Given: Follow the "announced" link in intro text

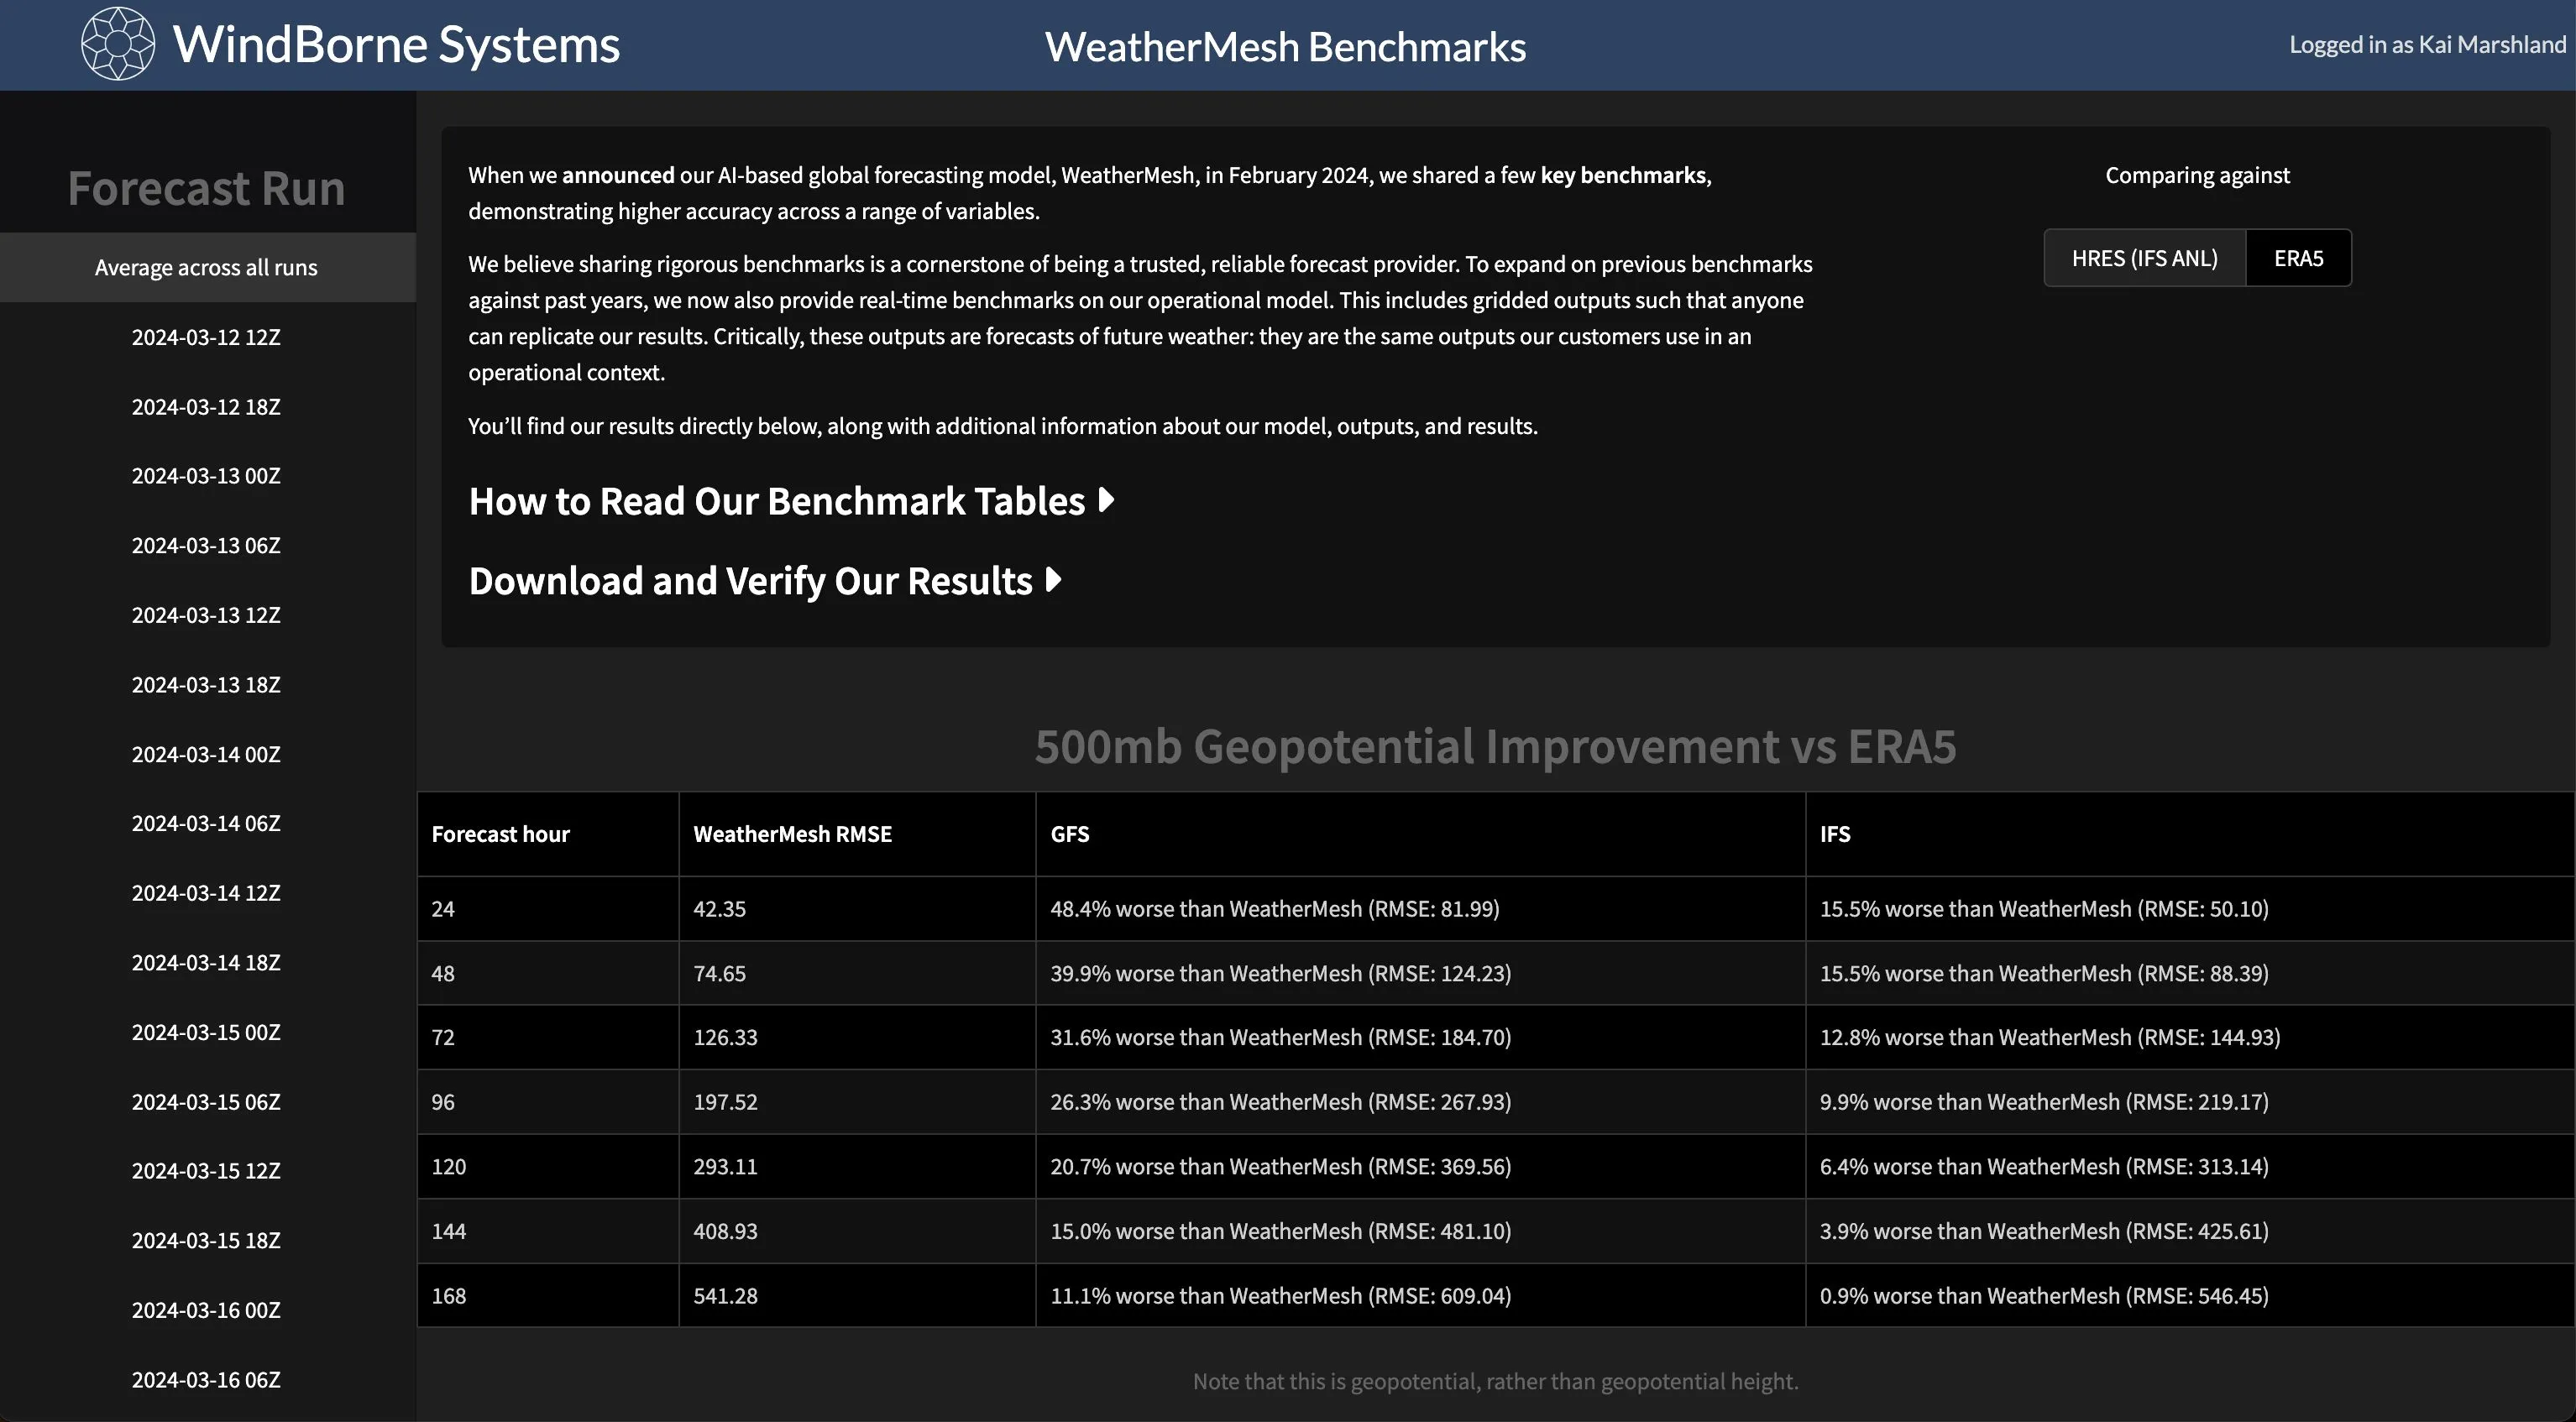Looking at the screenshot, I should (618, 175).
